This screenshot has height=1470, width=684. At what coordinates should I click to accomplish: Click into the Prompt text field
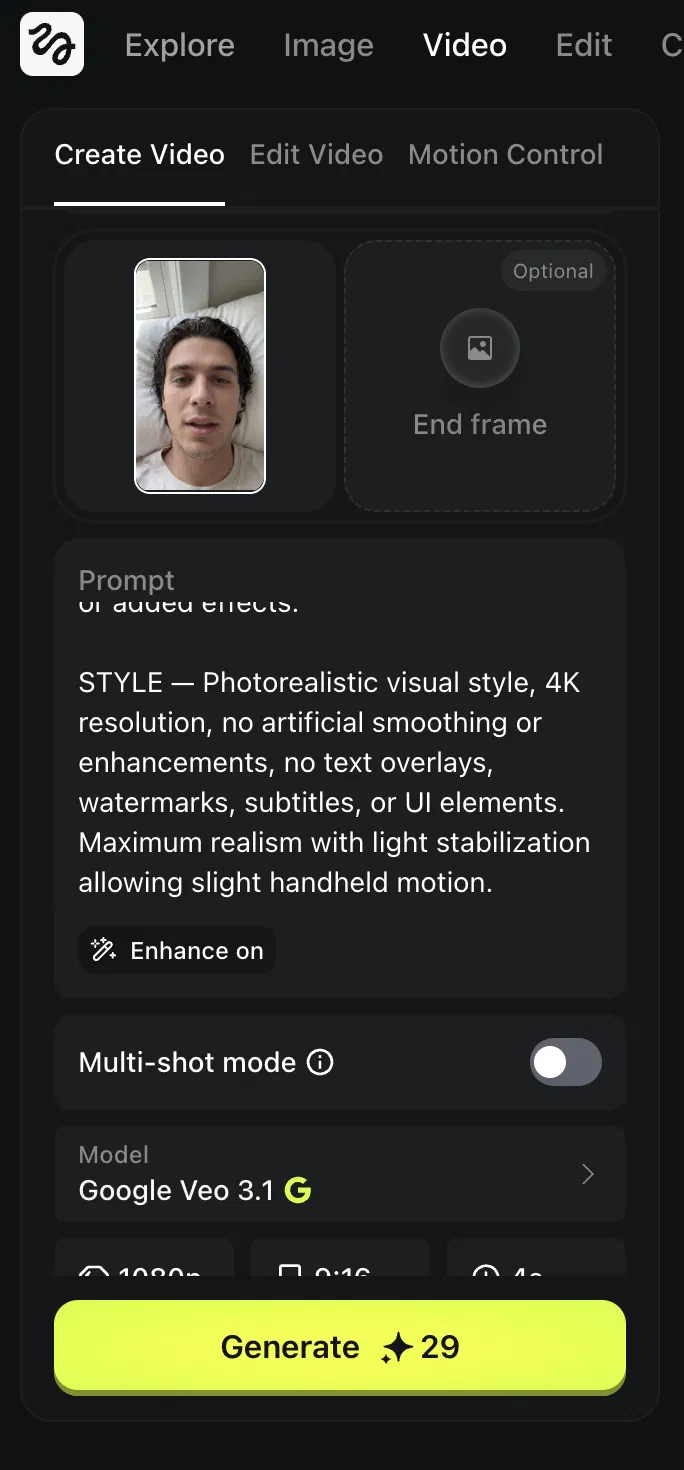[339, 760]
